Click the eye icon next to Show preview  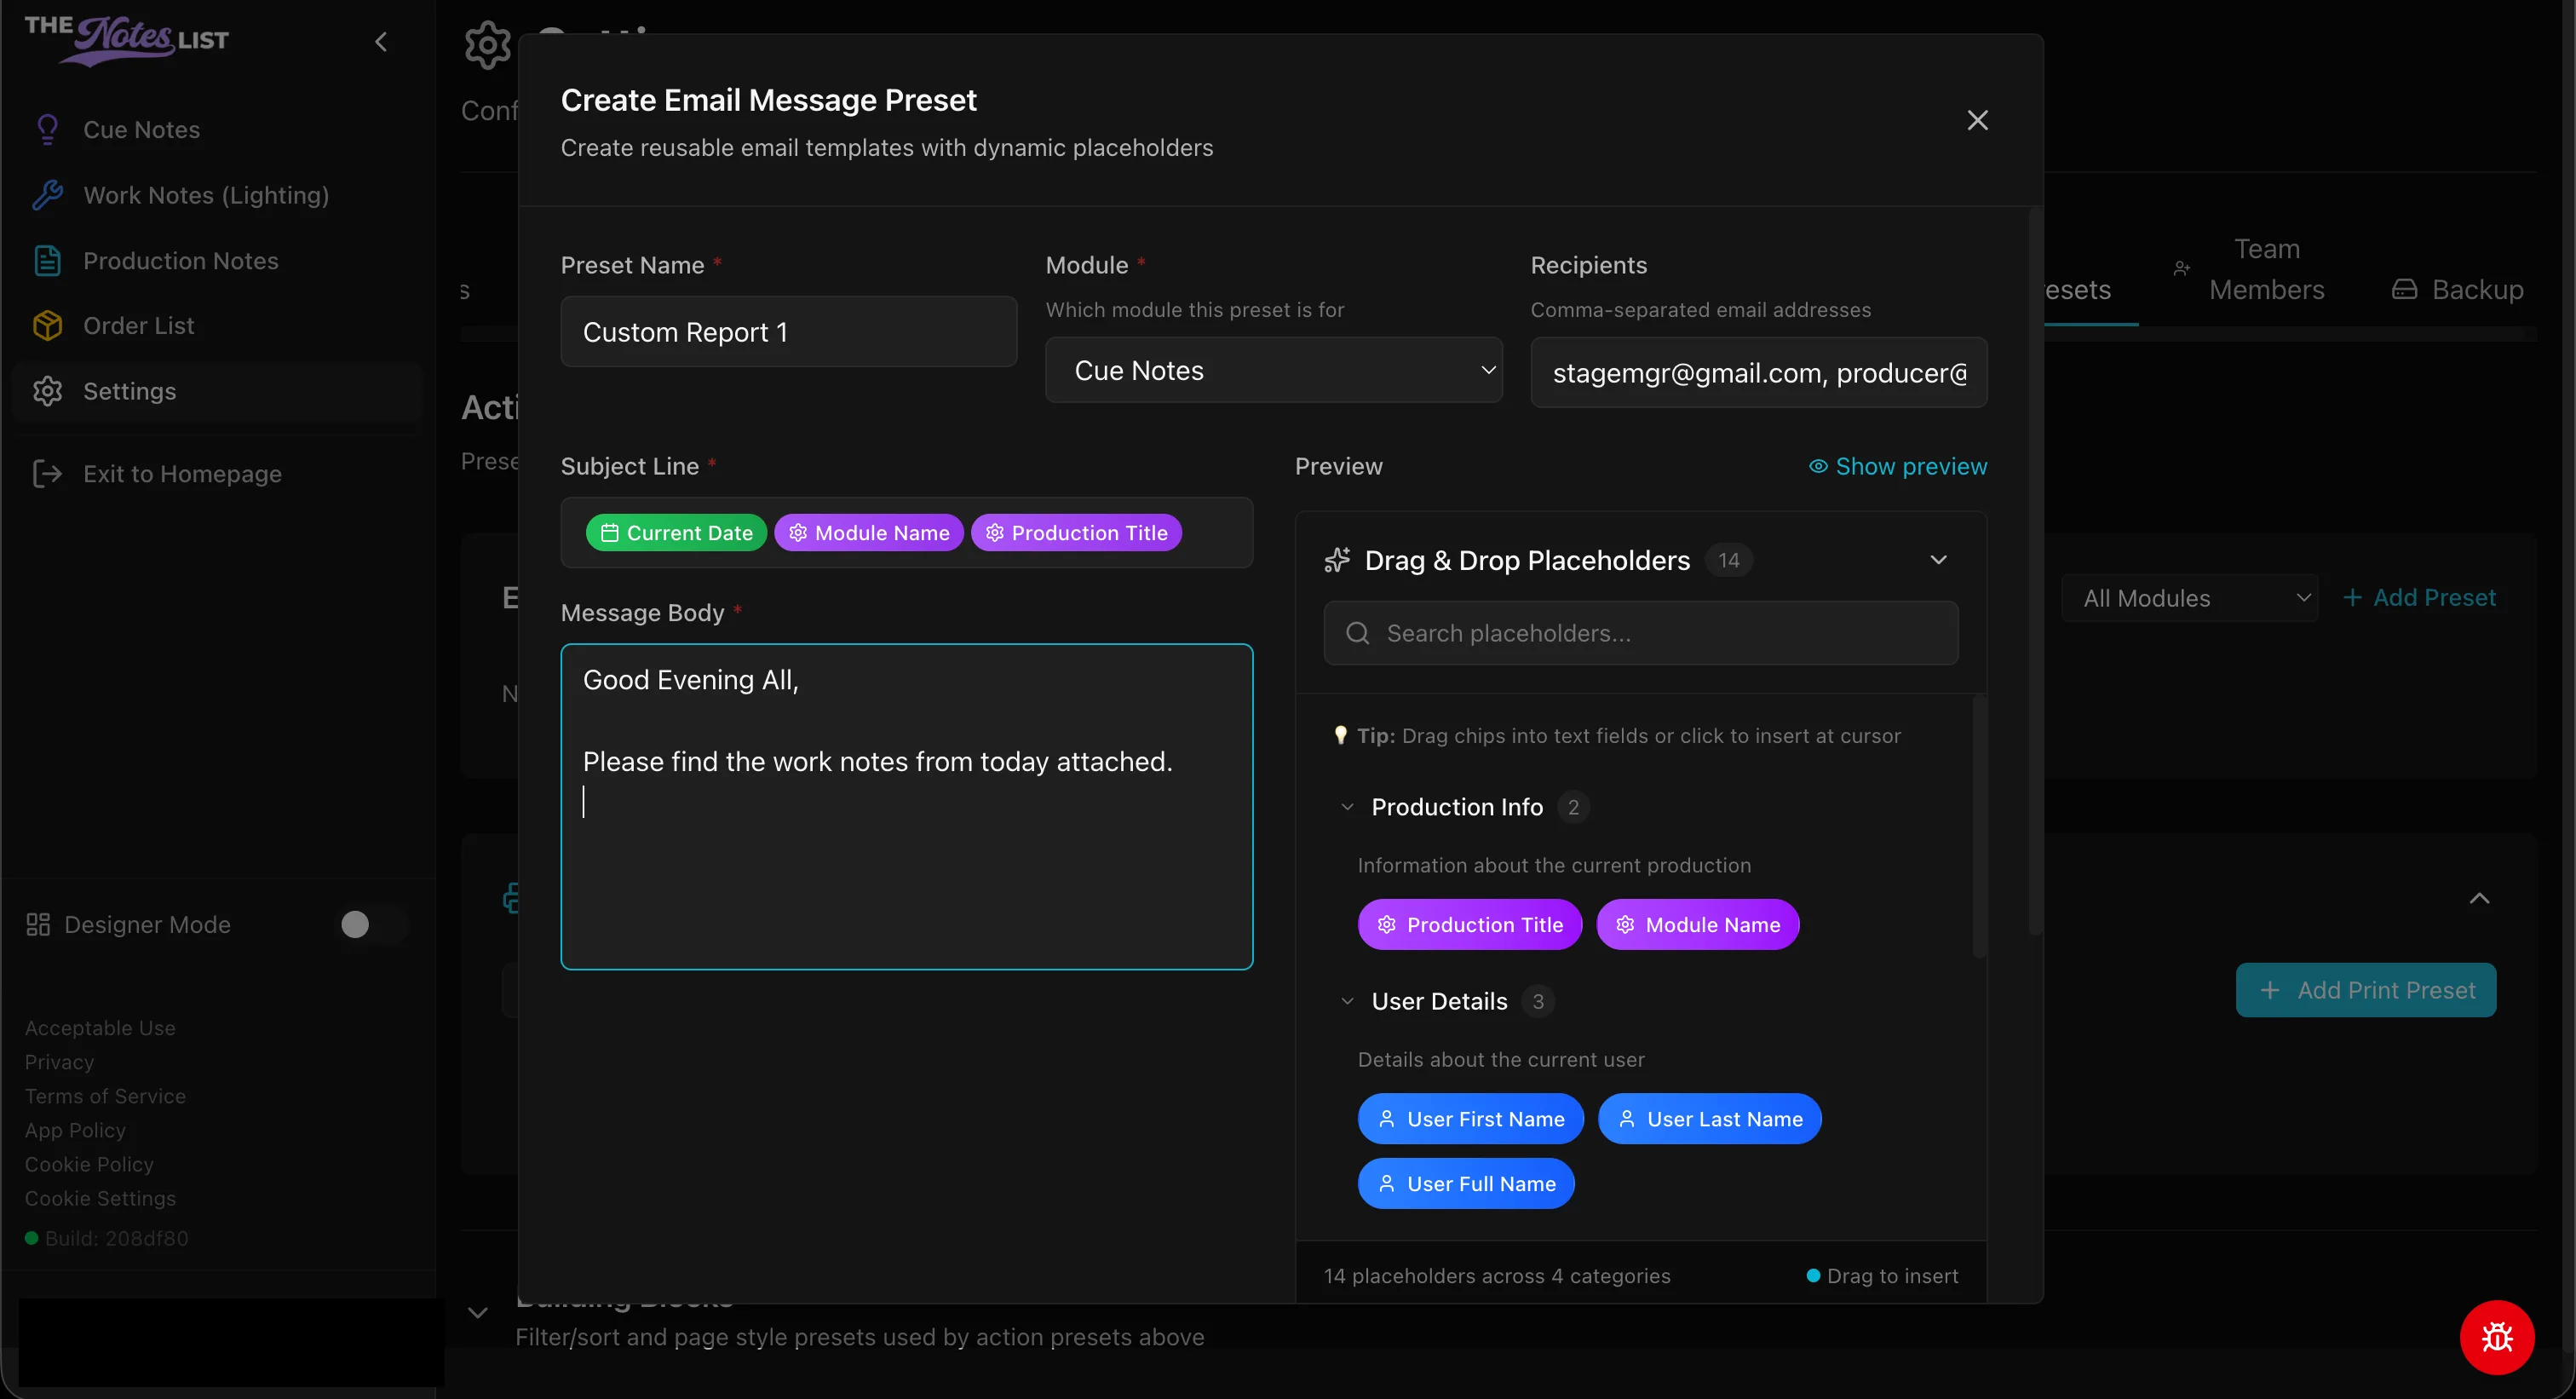(x=1818, y=466)
